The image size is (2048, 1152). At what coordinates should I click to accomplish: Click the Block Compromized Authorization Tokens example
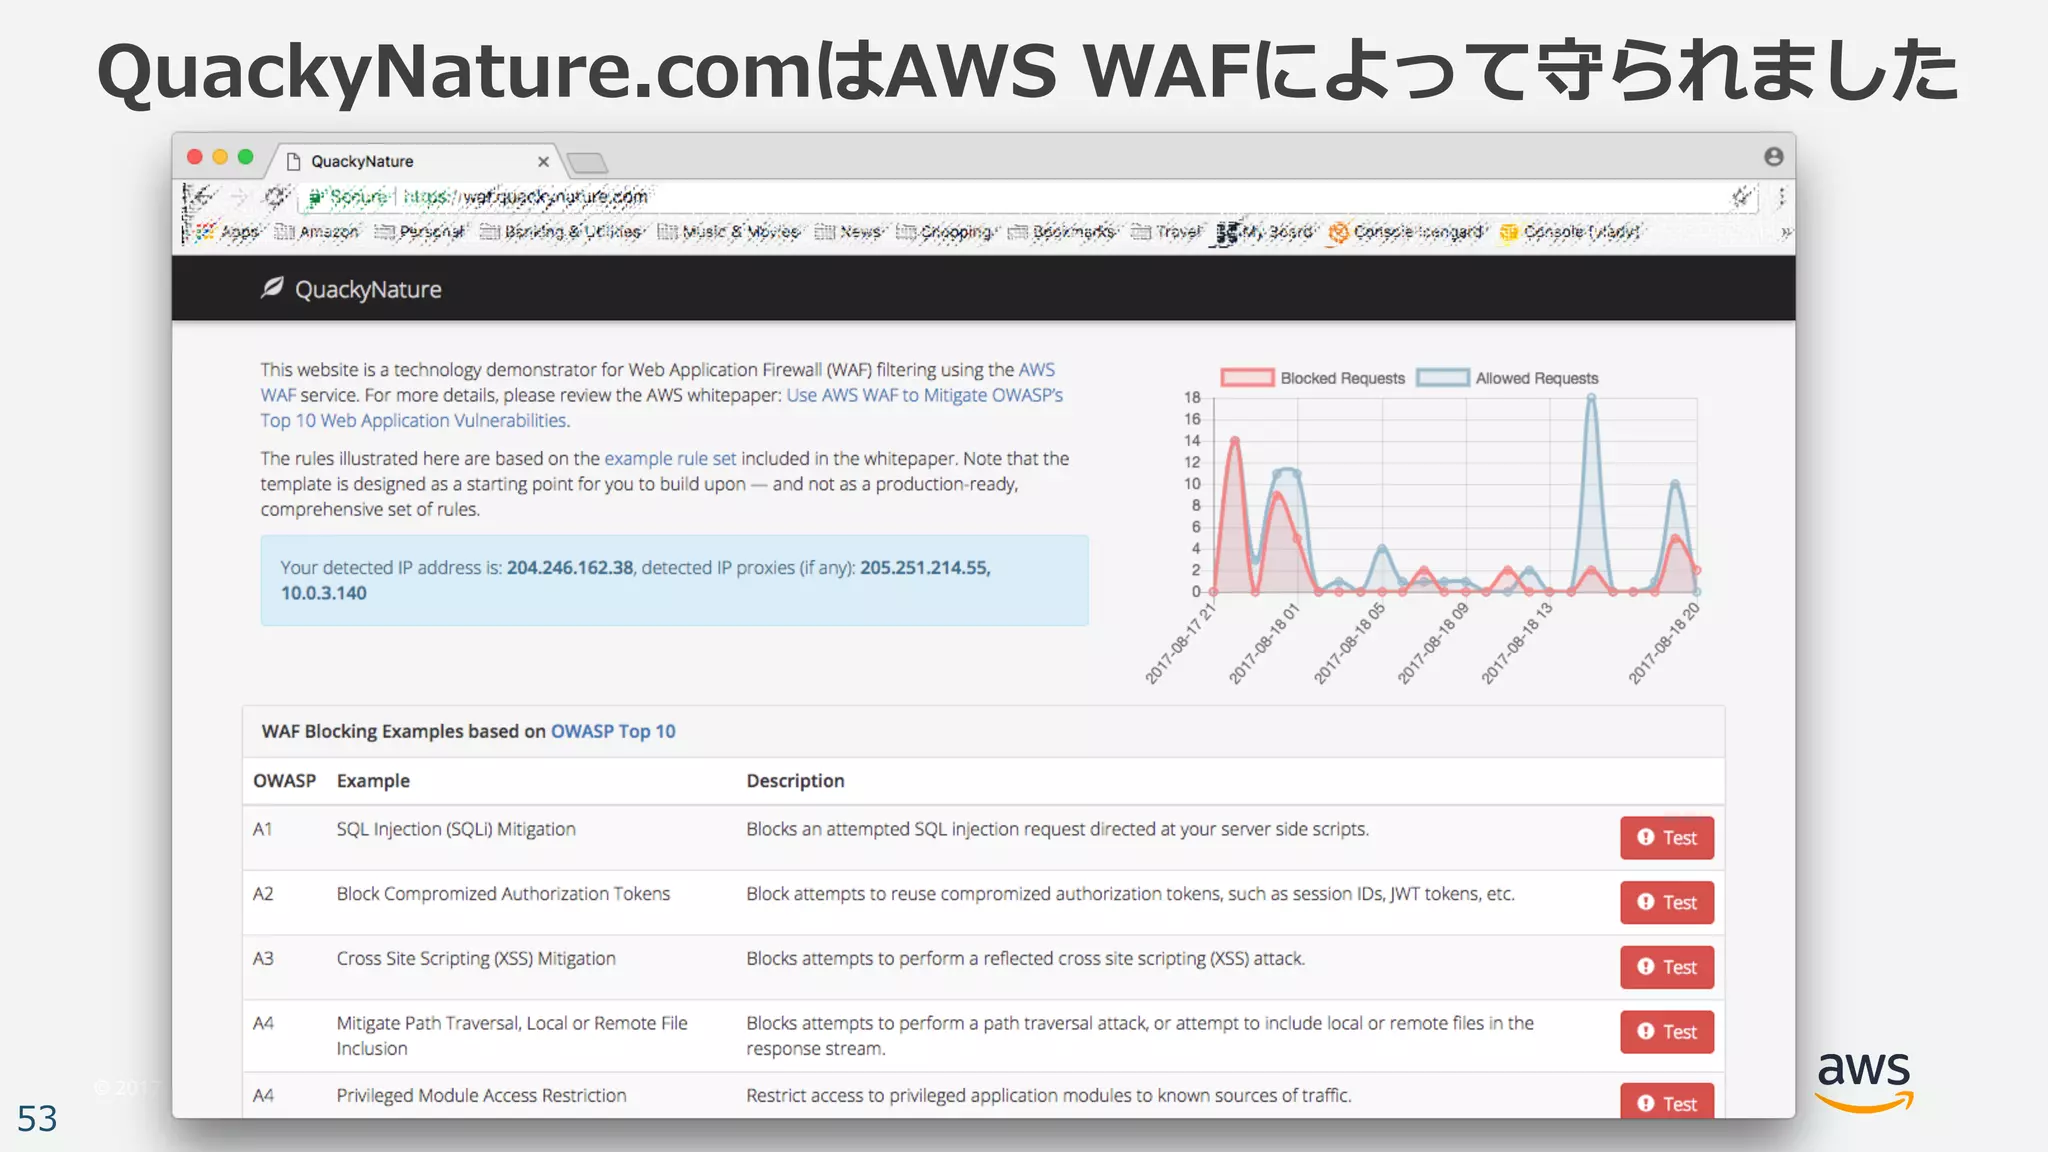[503, 894]
